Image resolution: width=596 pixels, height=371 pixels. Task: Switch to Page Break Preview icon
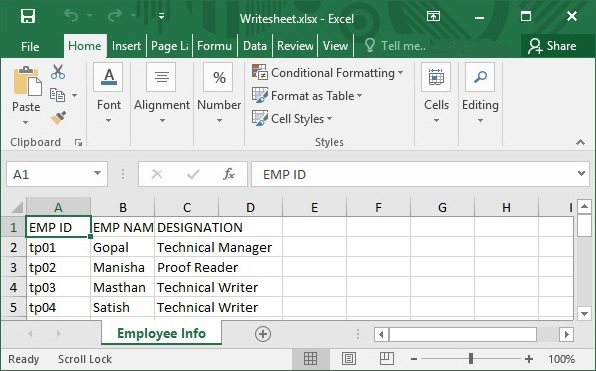[x=387, y=358]
